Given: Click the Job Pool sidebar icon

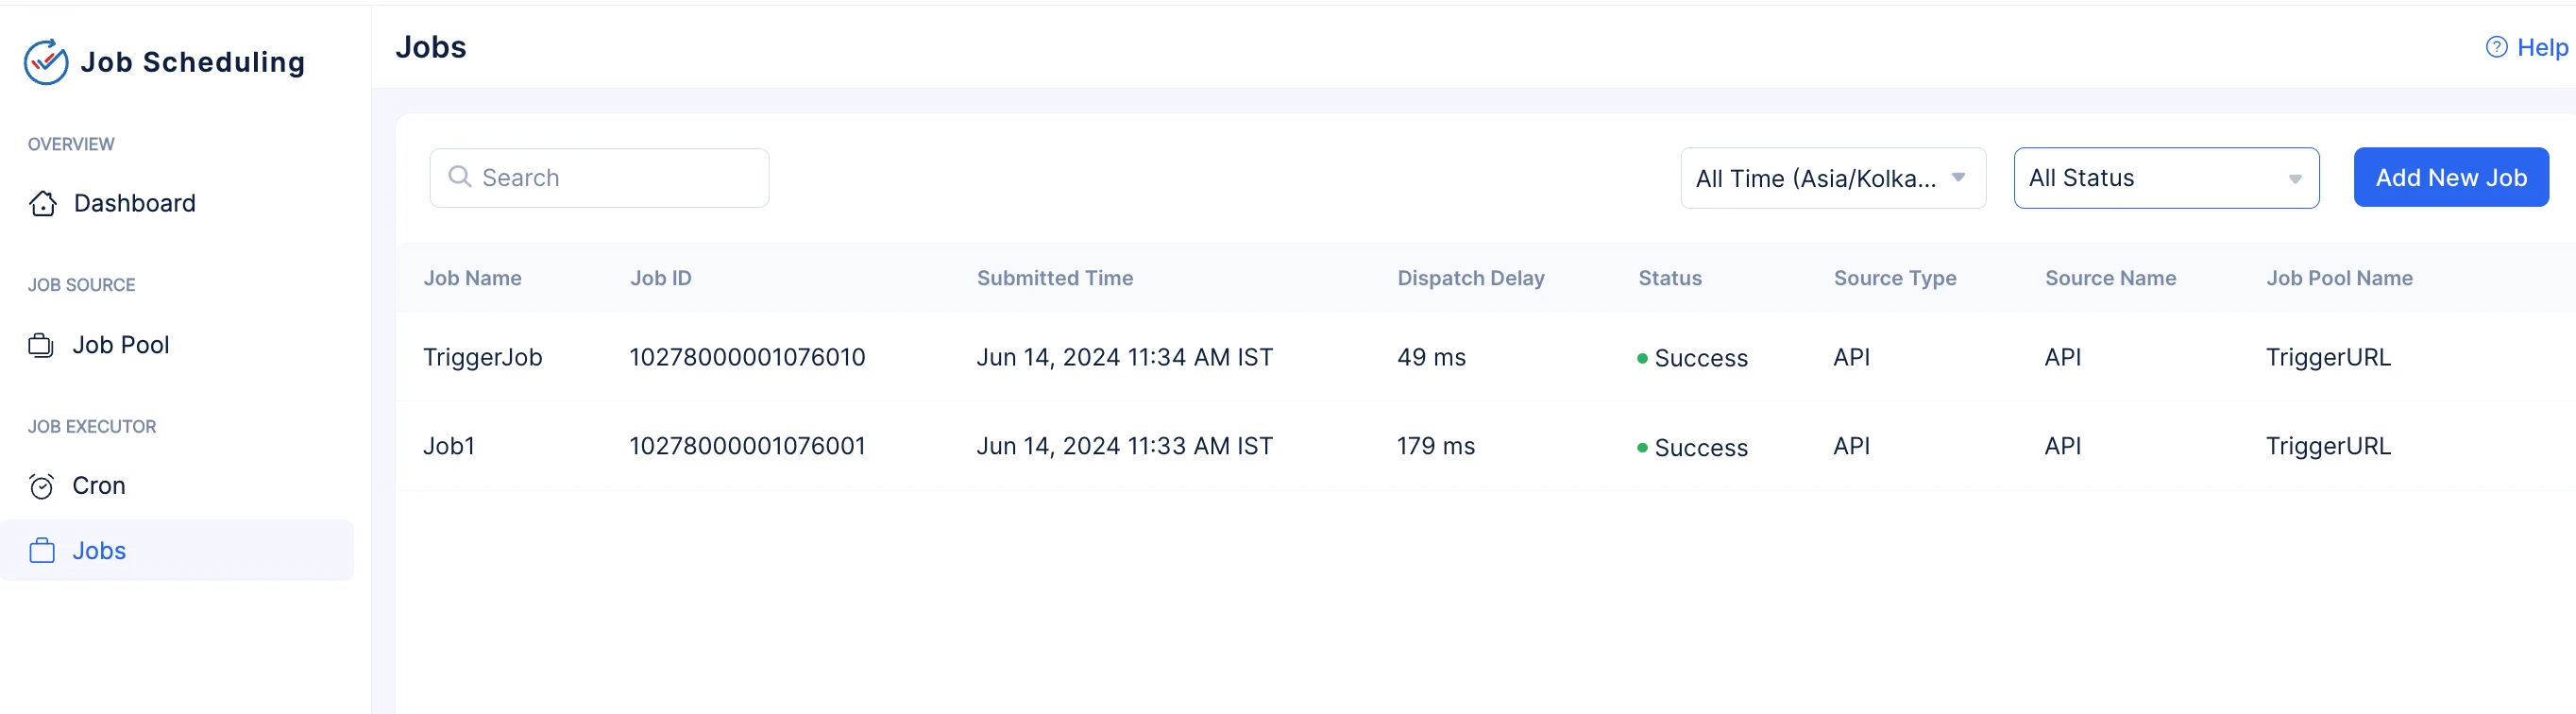Looking at the screenshot, I should 41,345.
